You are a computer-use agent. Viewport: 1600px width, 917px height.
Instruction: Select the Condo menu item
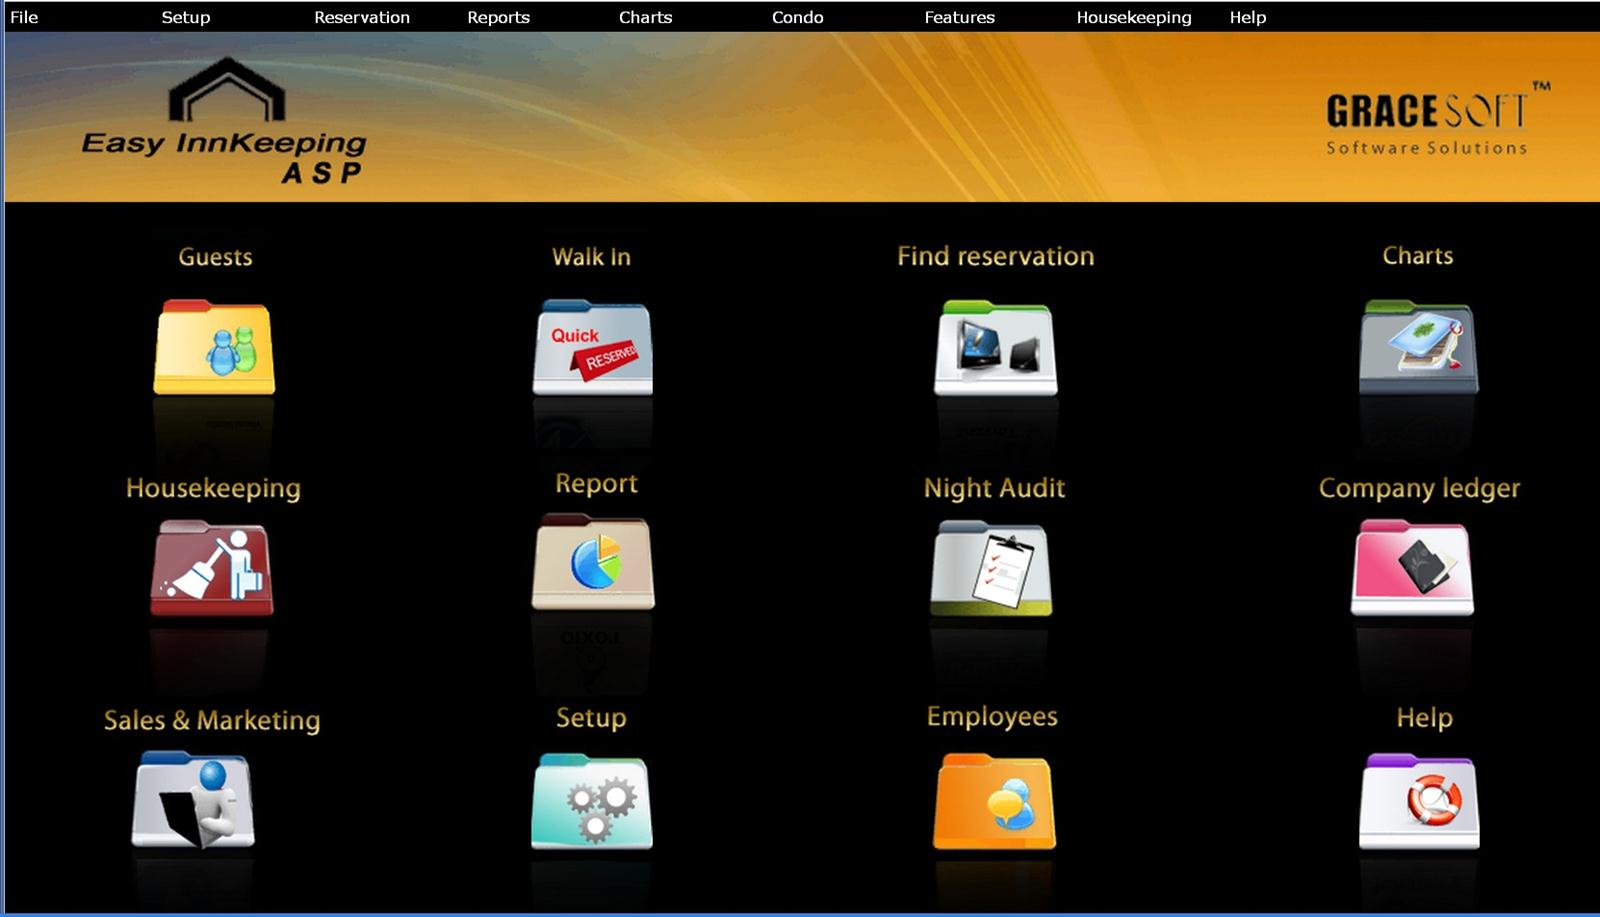(x=797, y=17)
